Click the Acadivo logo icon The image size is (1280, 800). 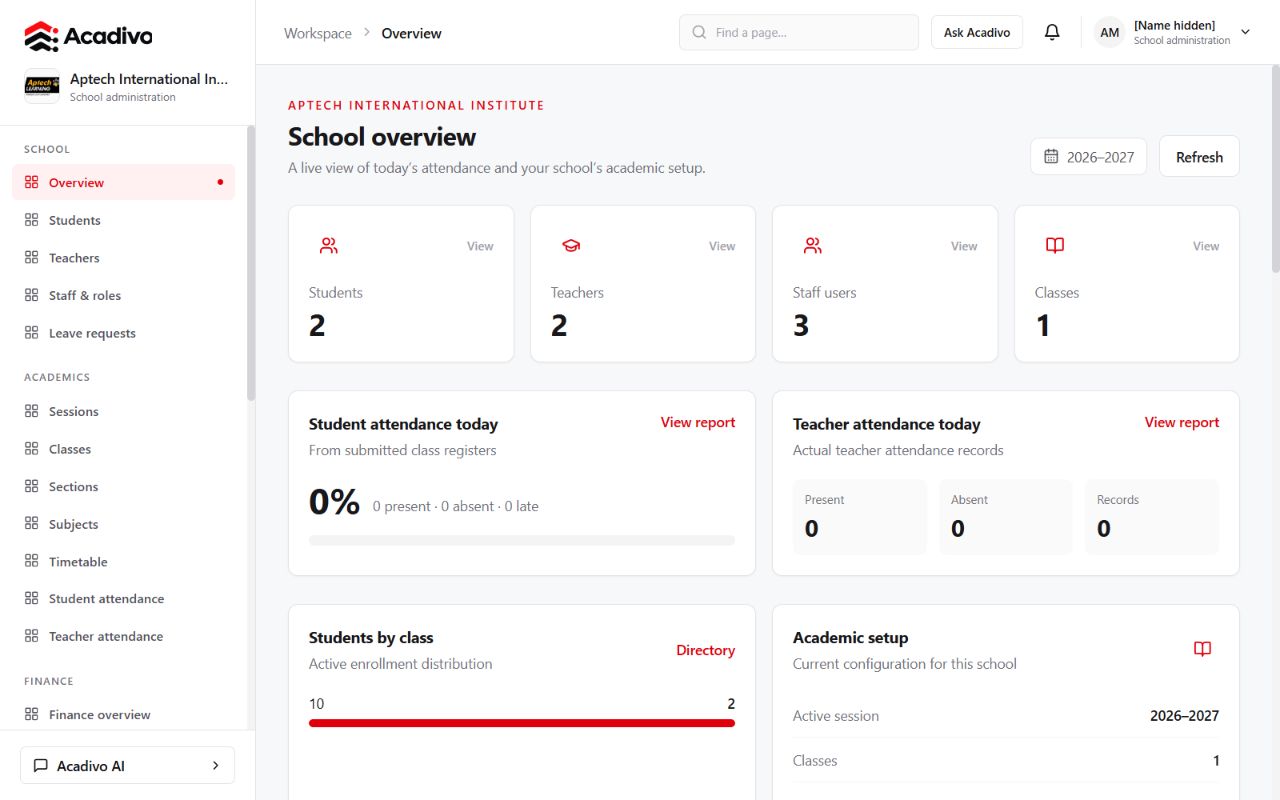41,36
